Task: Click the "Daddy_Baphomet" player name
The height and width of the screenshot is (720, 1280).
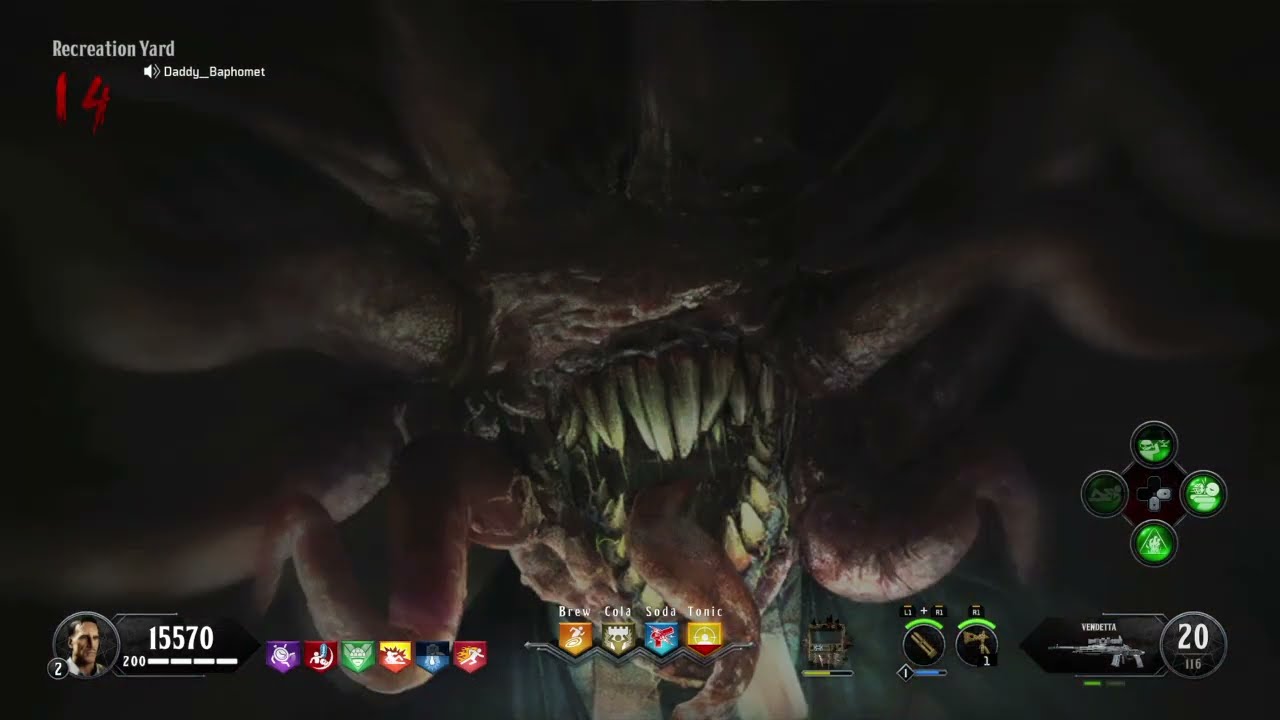Action: 214,72
